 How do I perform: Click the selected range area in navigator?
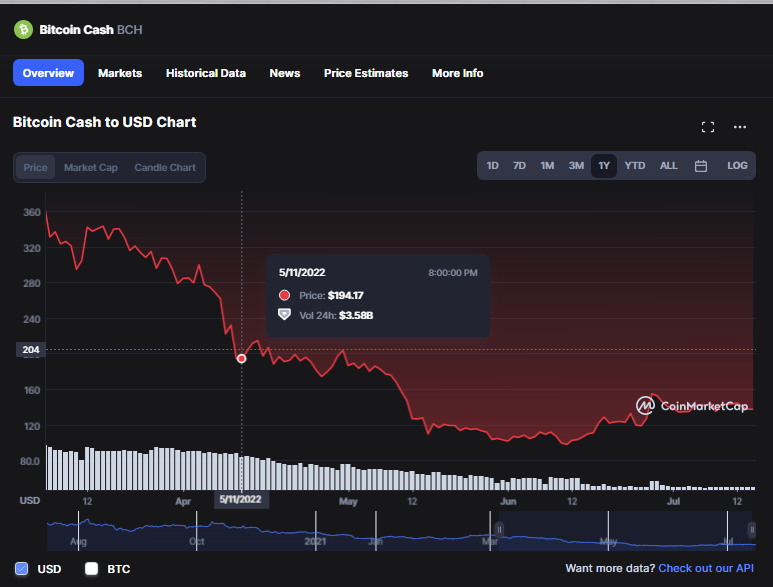click(x=625, y=531)
